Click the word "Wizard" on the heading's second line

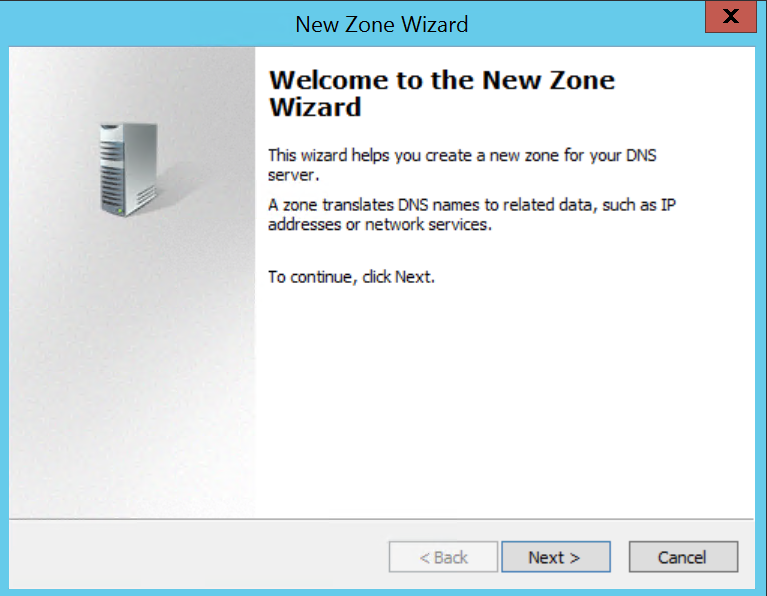point(316,107)
